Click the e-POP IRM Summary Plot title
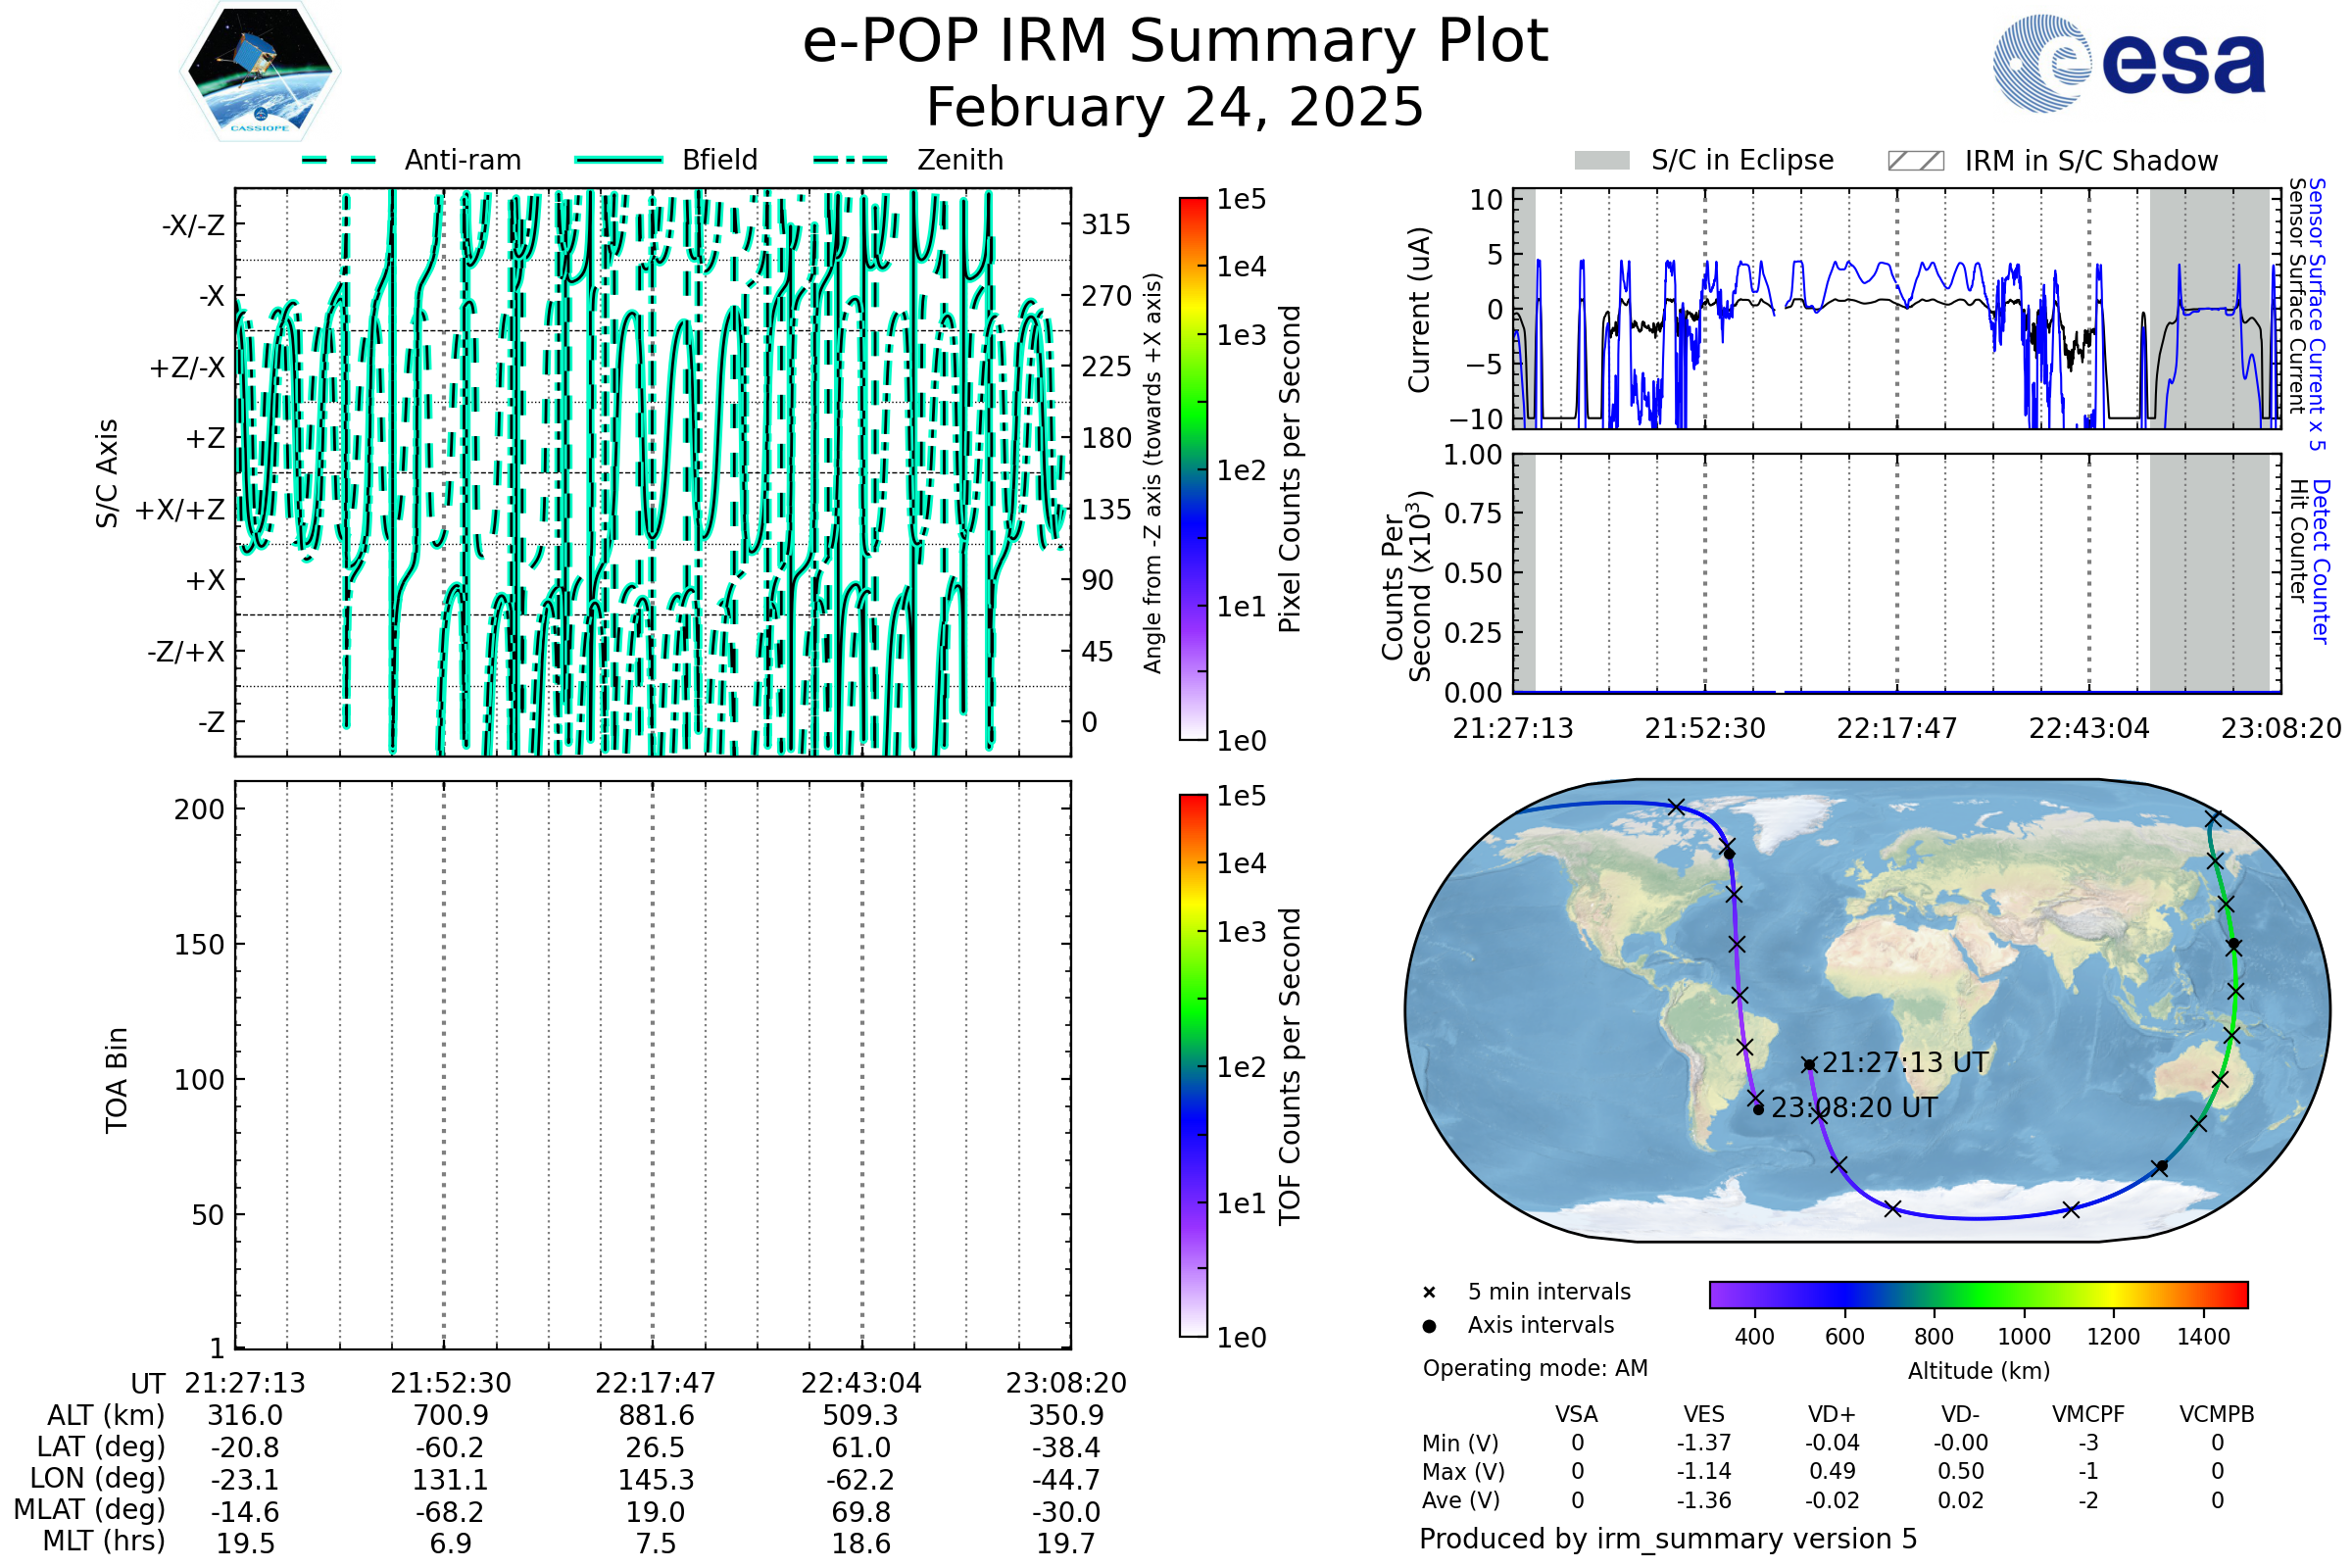This screenshot has height=1568, width=2352. coord(1175,42)
